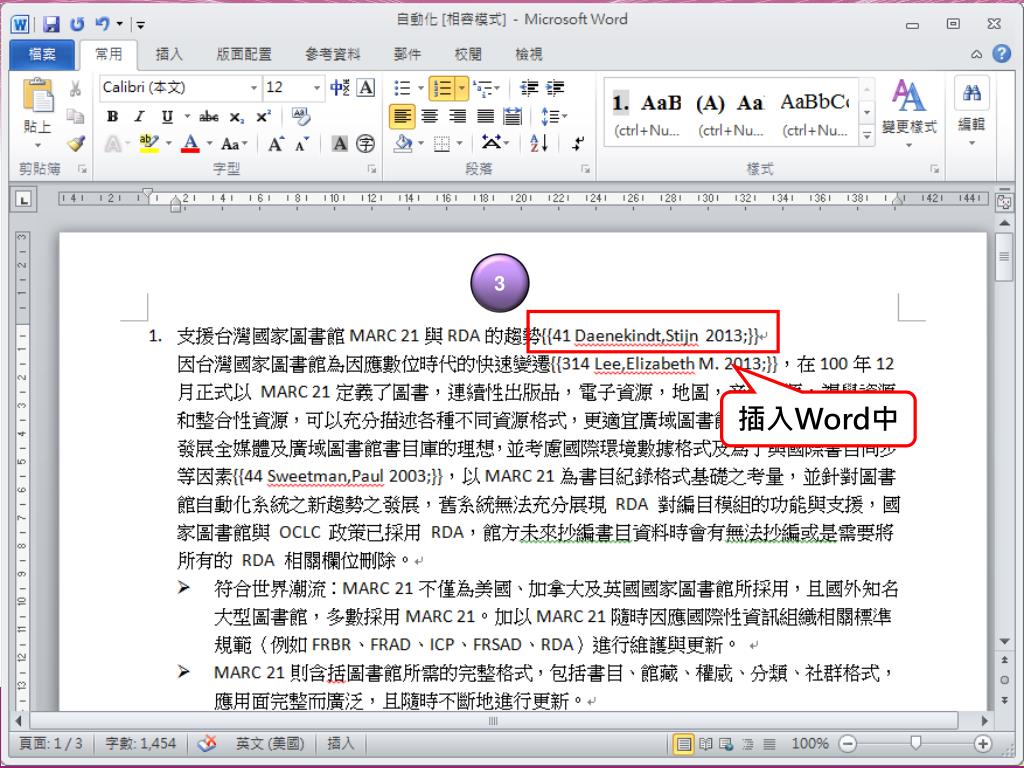1024x768 pixels.
Task: Click the zoom in plus button
Action: [983, 744]
